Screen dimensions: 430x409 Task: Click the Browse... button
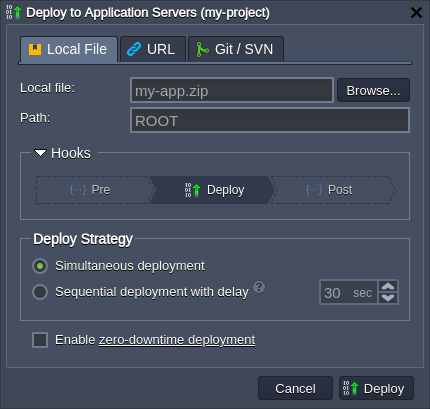click(x=373, y=90)
